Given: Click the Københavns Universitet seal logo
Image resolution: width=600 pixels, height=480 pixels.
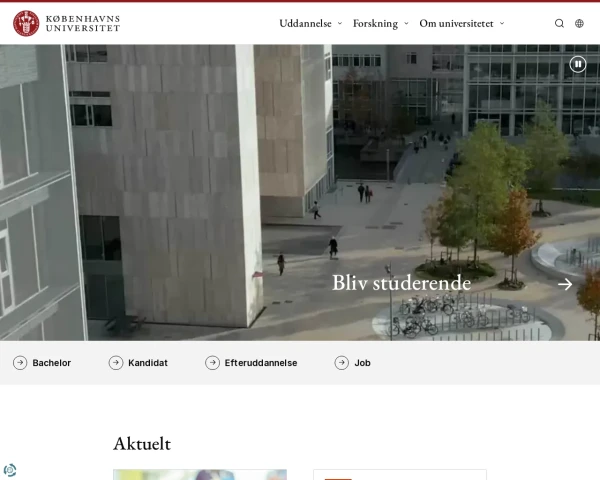Looking at the screenshot, I should coord(26,23).
